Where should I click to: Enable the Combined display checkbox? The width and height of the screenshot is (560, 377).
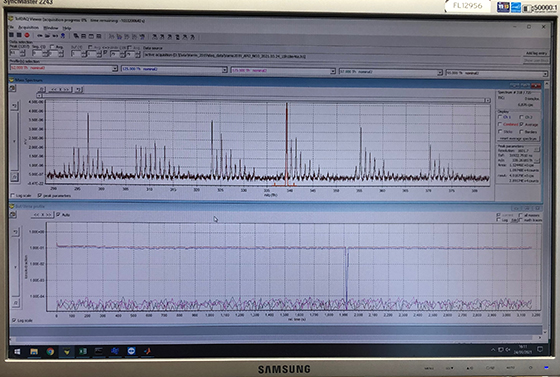500,124
